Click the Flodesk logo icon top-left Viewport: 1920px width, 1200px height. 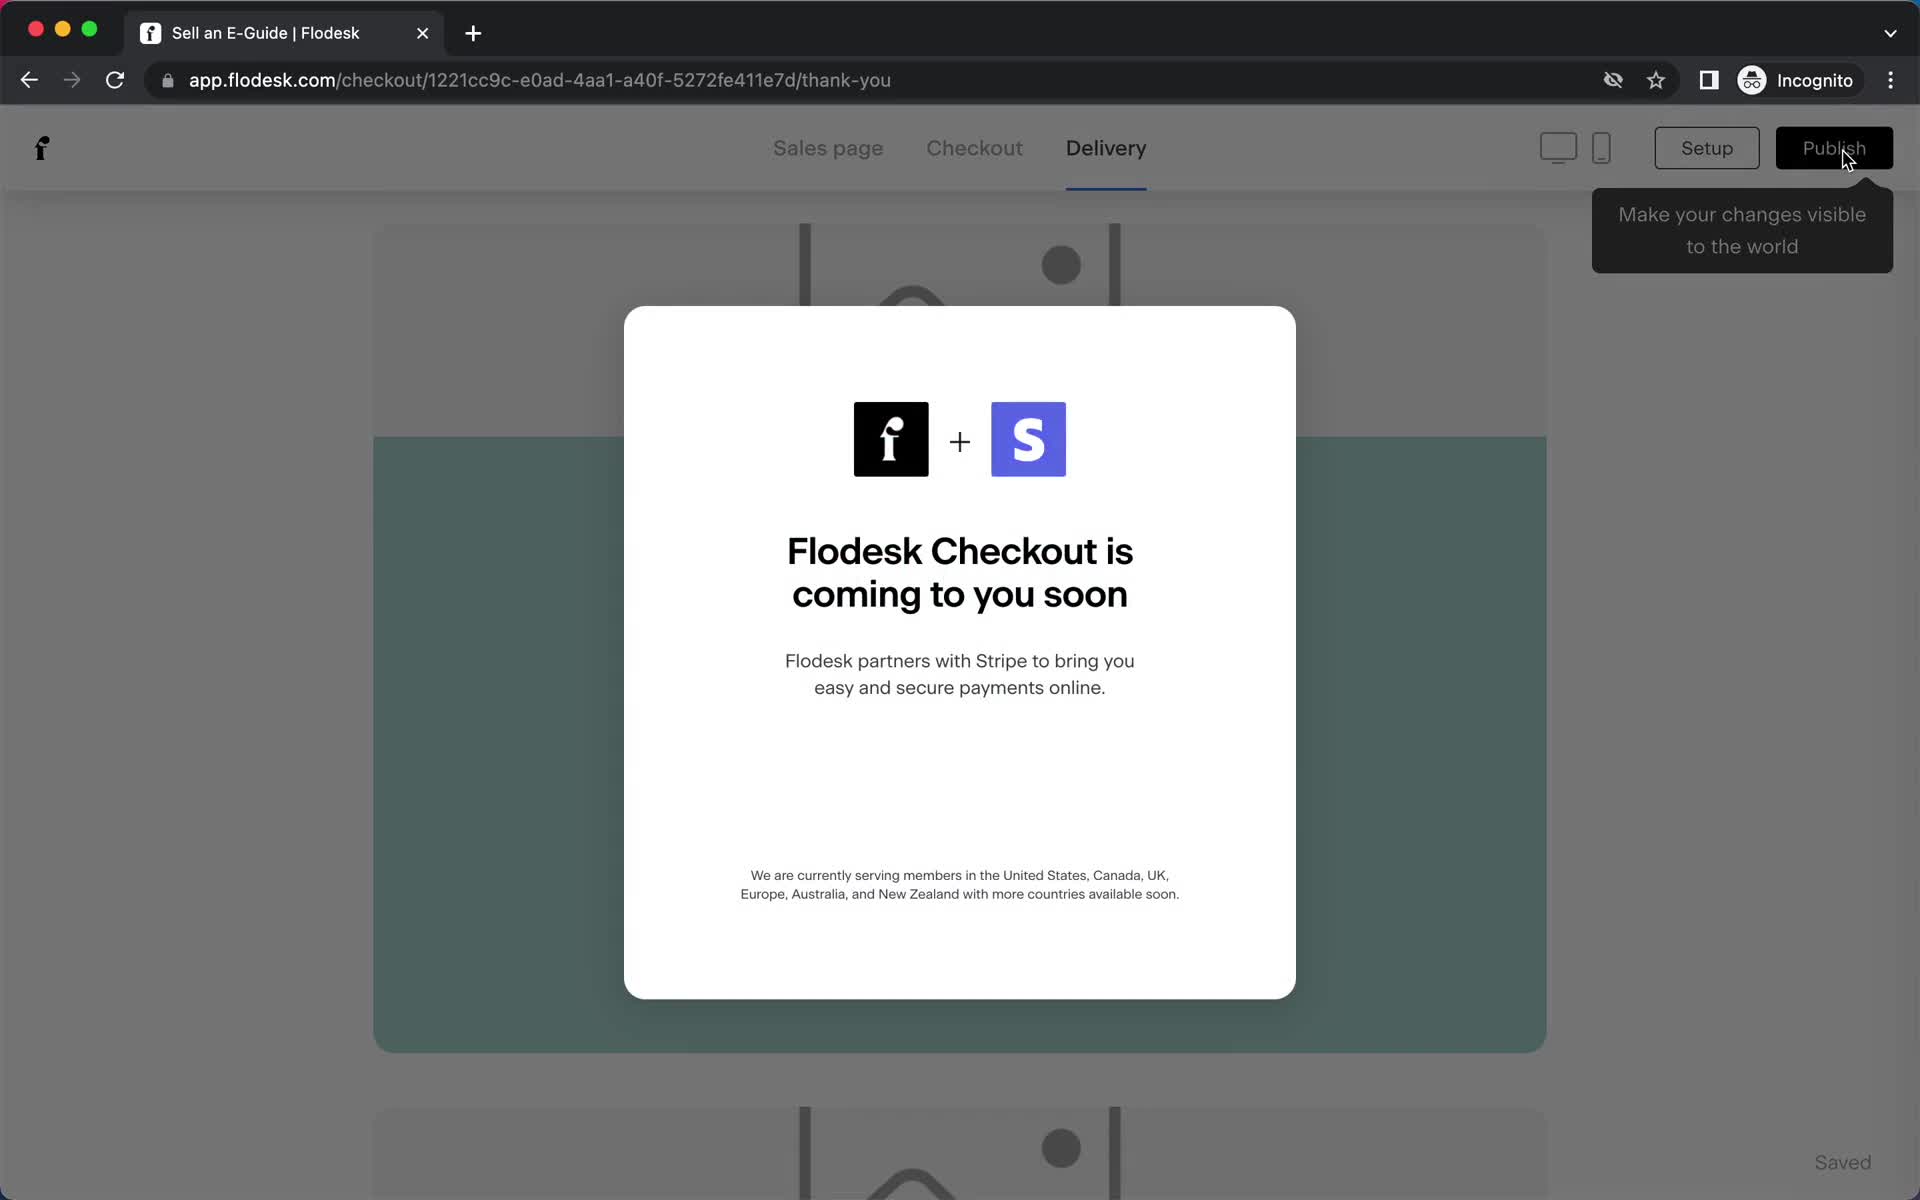pyautogui.click(x=41, y=148)
